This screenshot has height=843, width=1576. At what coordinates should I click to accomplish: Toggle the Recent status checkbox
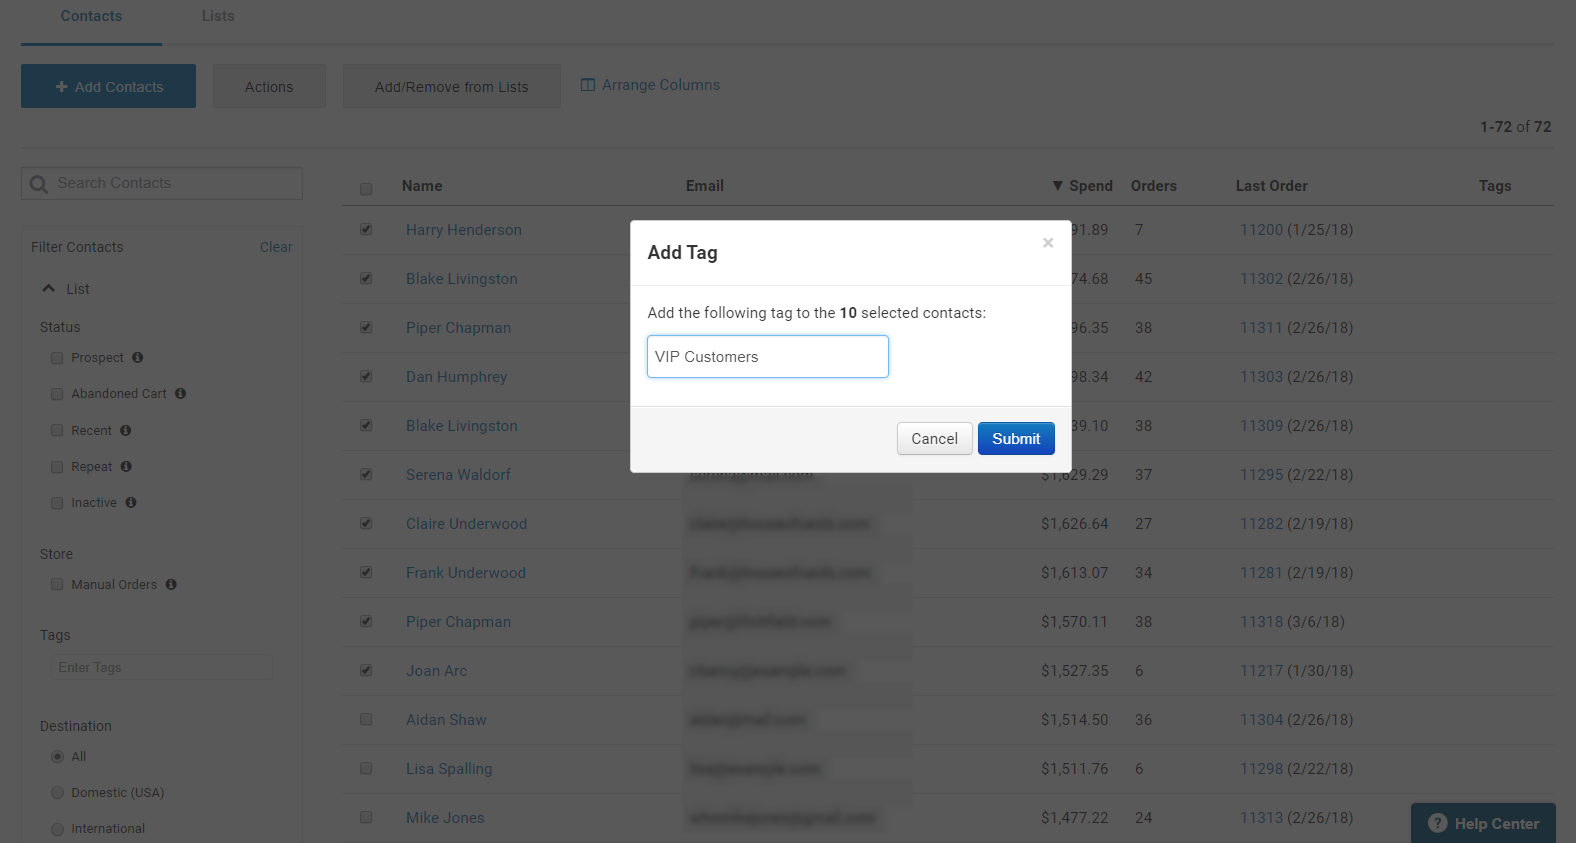57,431
